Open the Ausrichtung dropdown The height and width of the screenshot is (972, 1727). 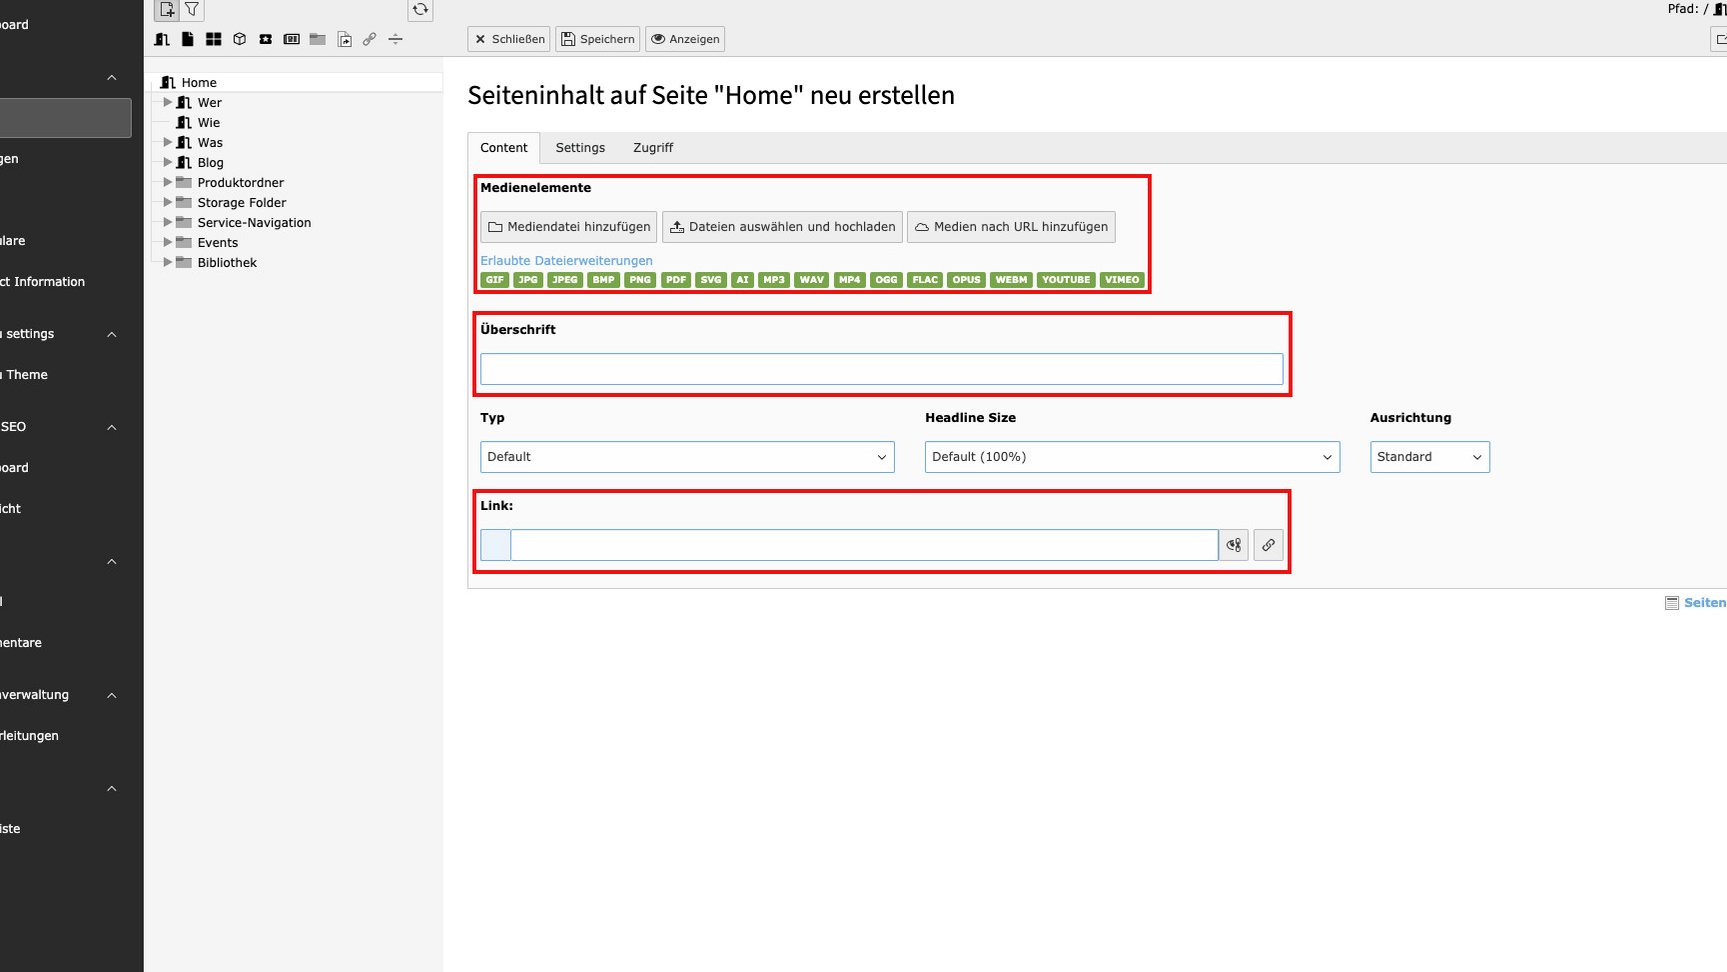1428,457
